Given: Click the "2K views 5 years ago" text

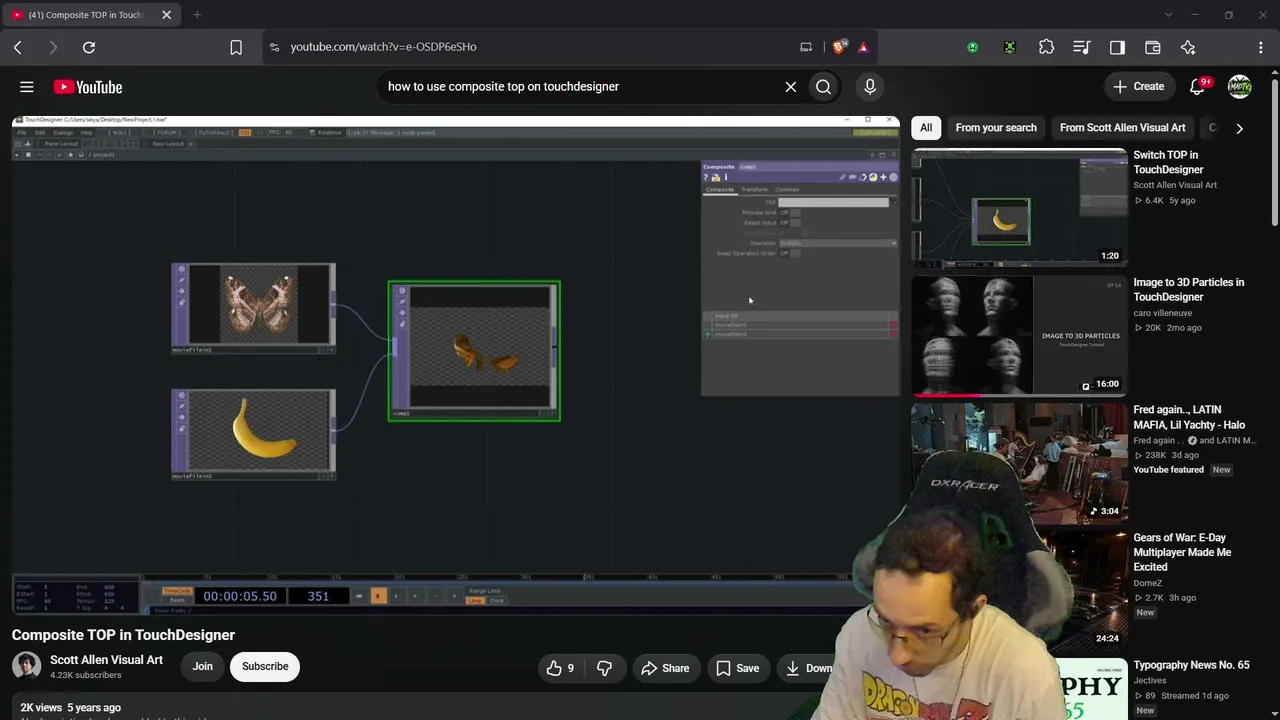Looking at the screenshot, I should (70, 708).
